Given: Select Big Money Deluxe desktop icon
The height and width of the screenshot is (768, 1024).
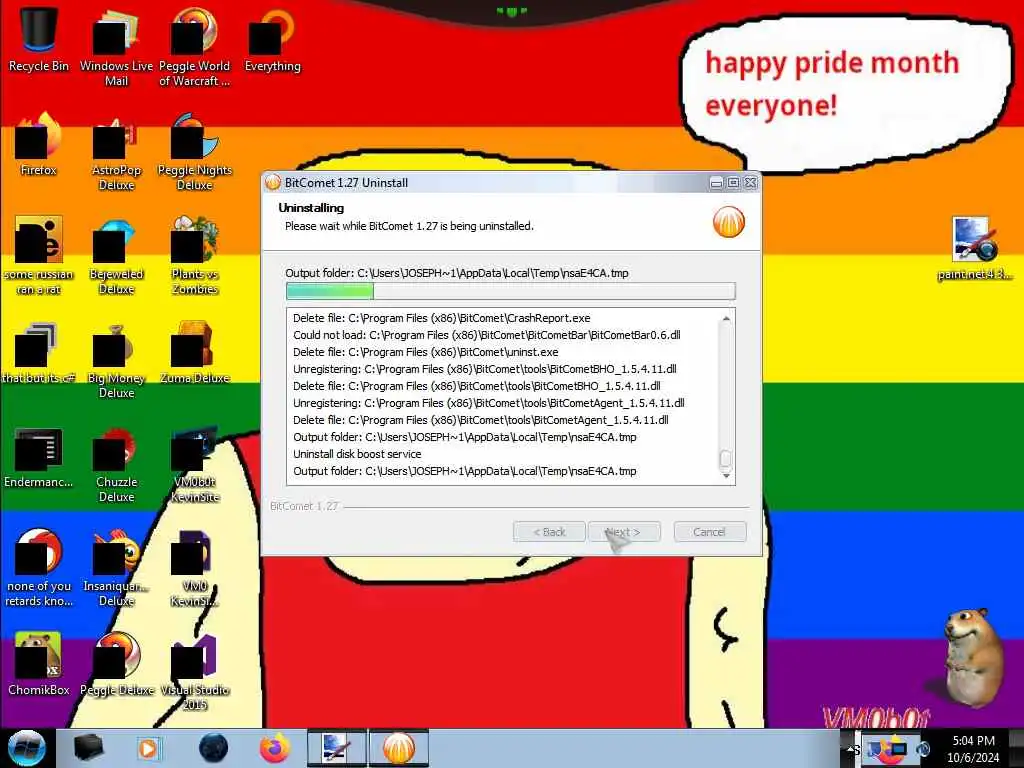Looking at the screenshot, I should pos(116,359).
